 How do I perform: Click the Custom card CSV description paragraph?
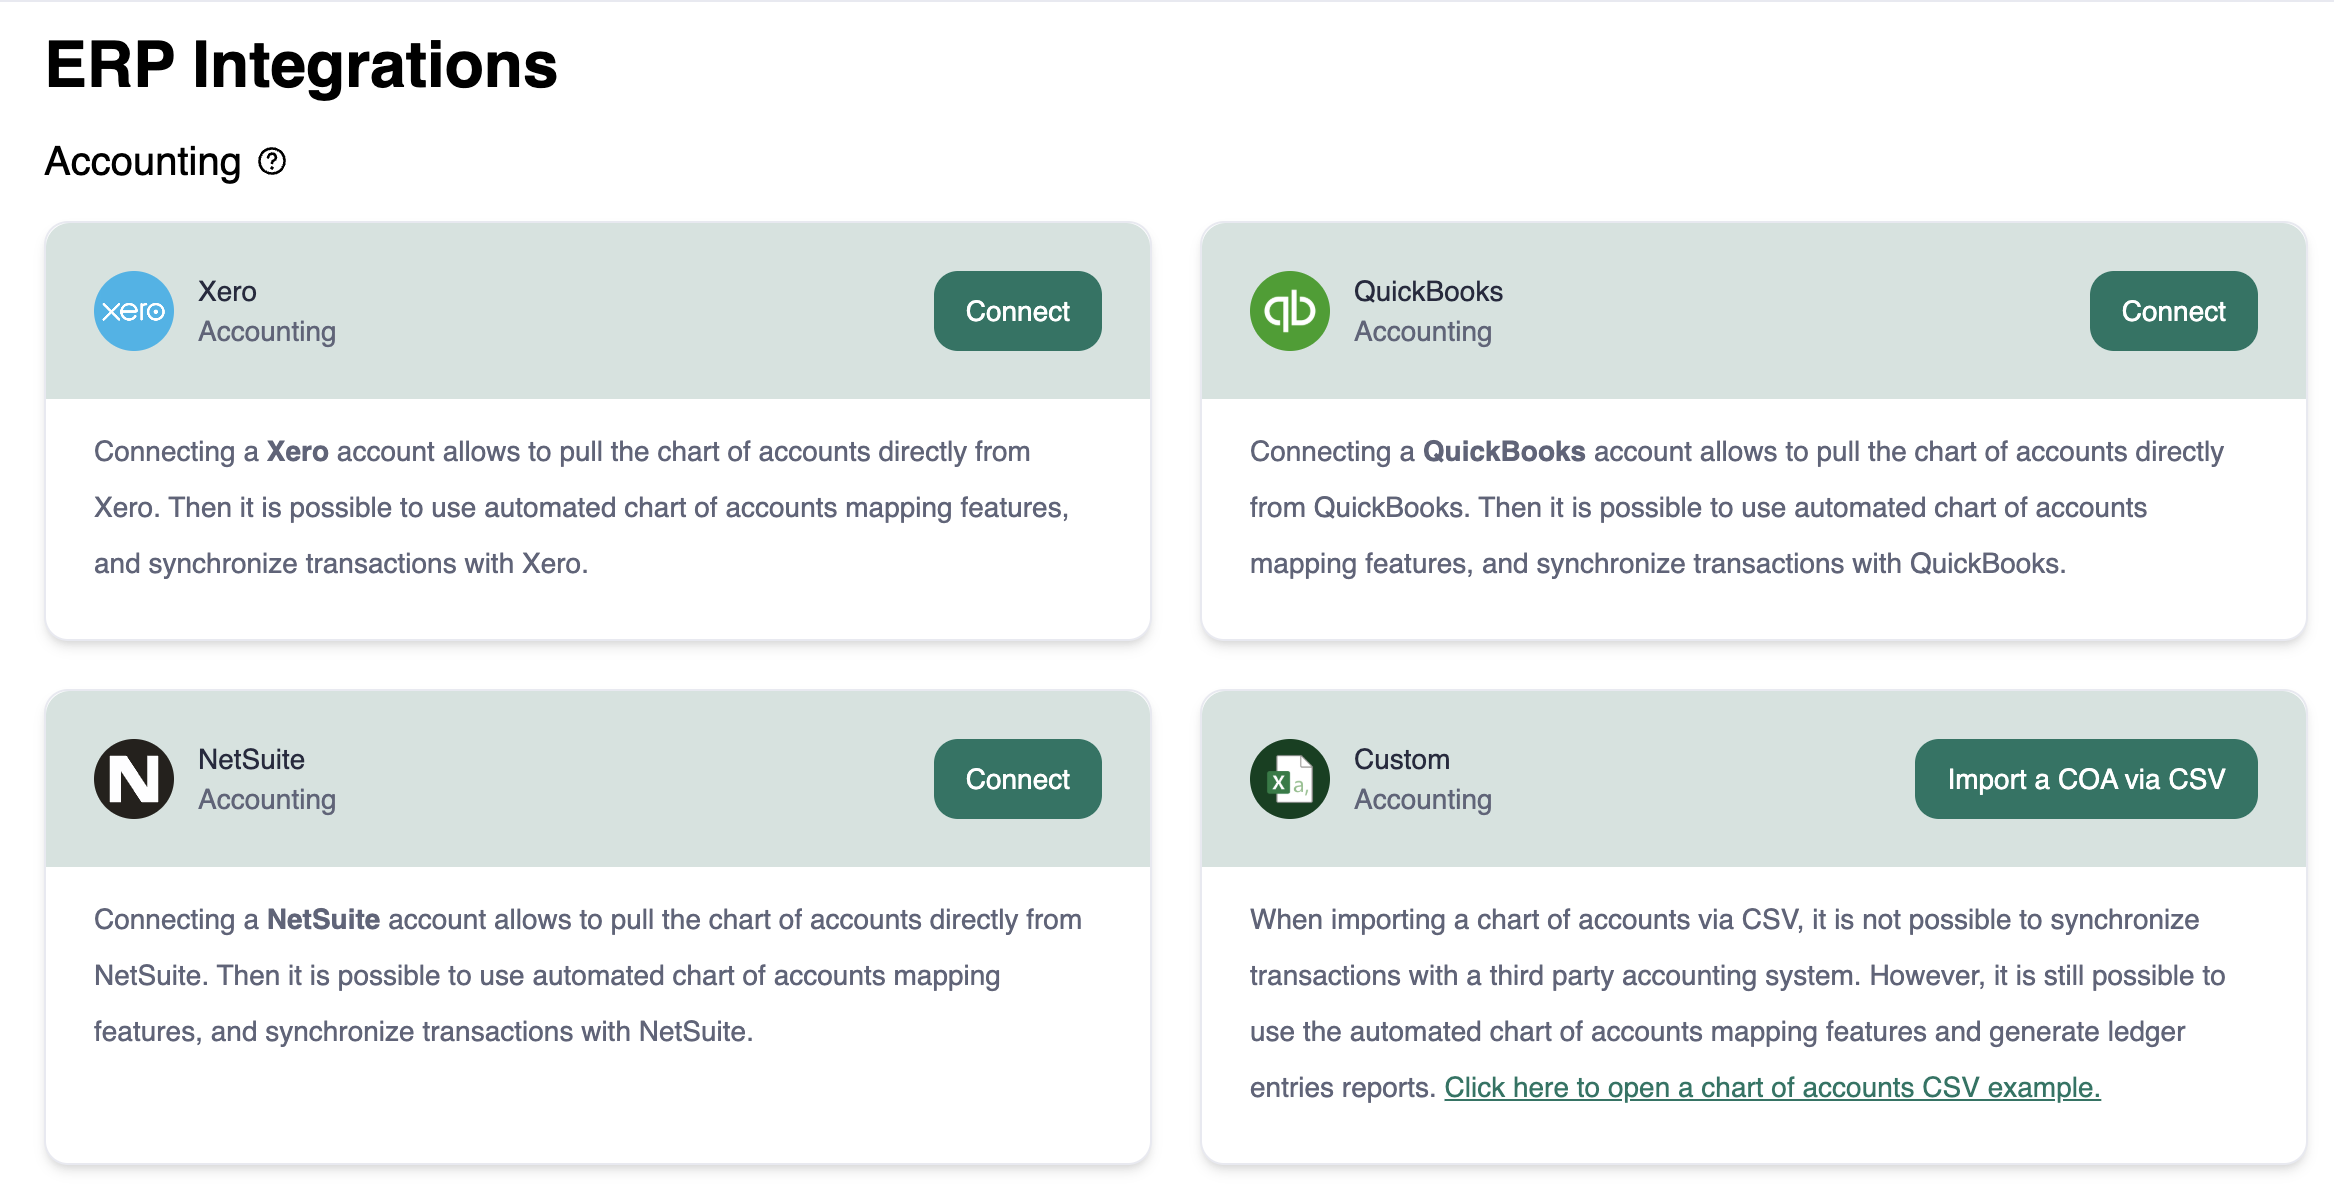tap(1736, 975)
